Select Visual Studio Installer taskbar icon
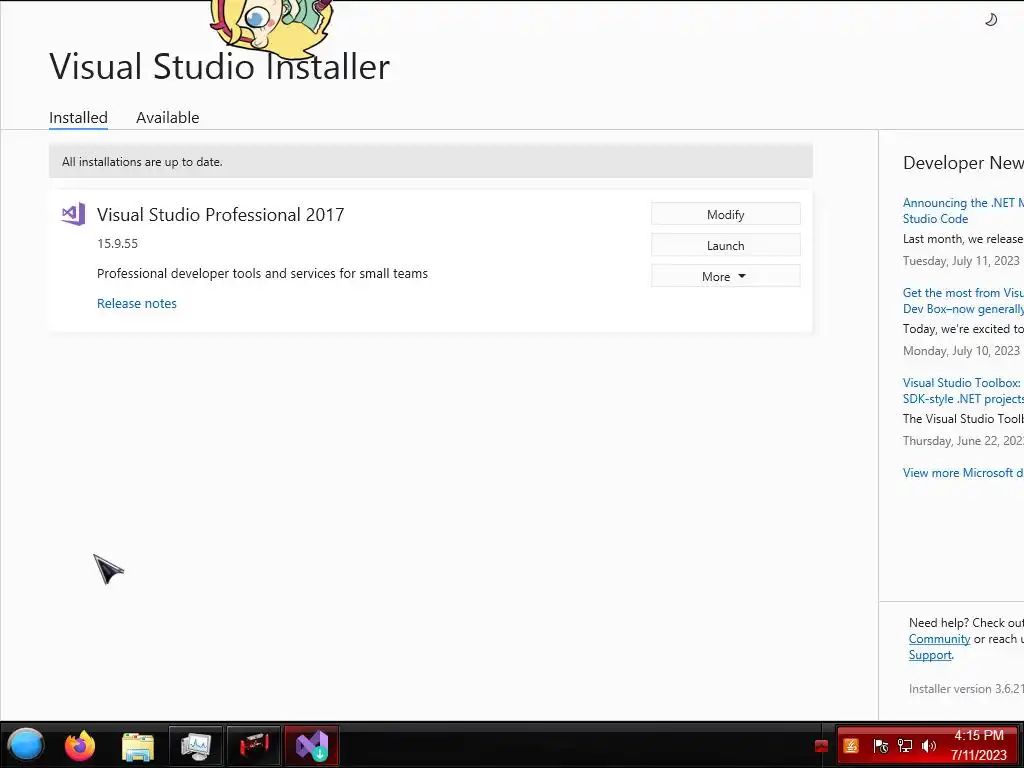 click(x=312, y=746)
